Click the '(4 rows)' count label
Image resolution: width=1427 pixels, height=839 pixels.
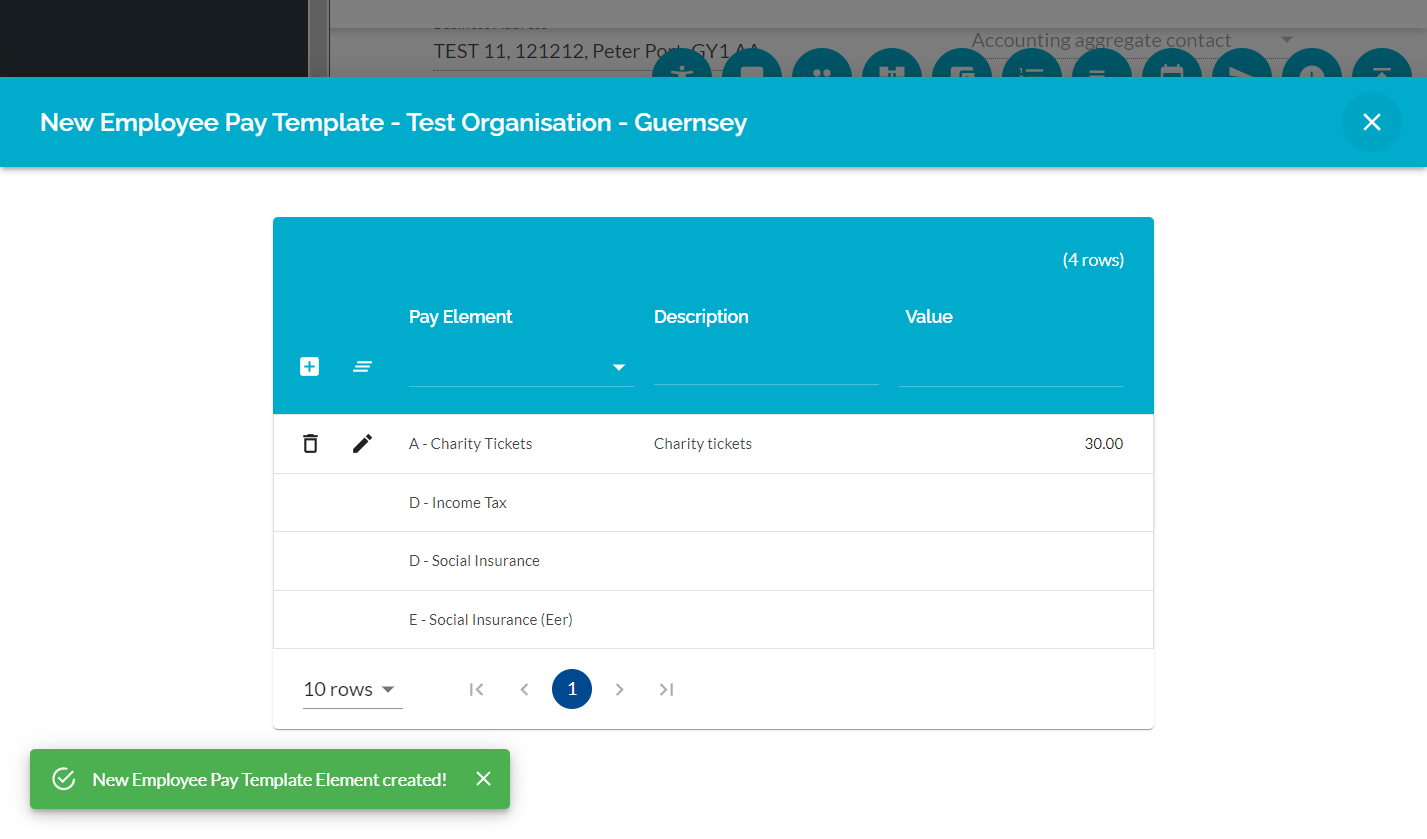(1093, 260)
